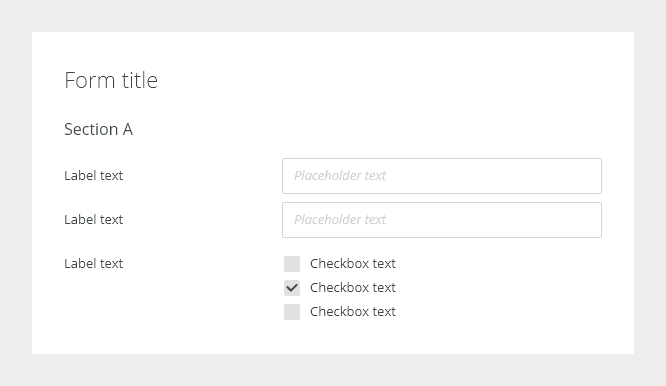
Task: Click the top checkbox's "Checkbox text" label
Action: pyautogui.click(x=353, y=264)
